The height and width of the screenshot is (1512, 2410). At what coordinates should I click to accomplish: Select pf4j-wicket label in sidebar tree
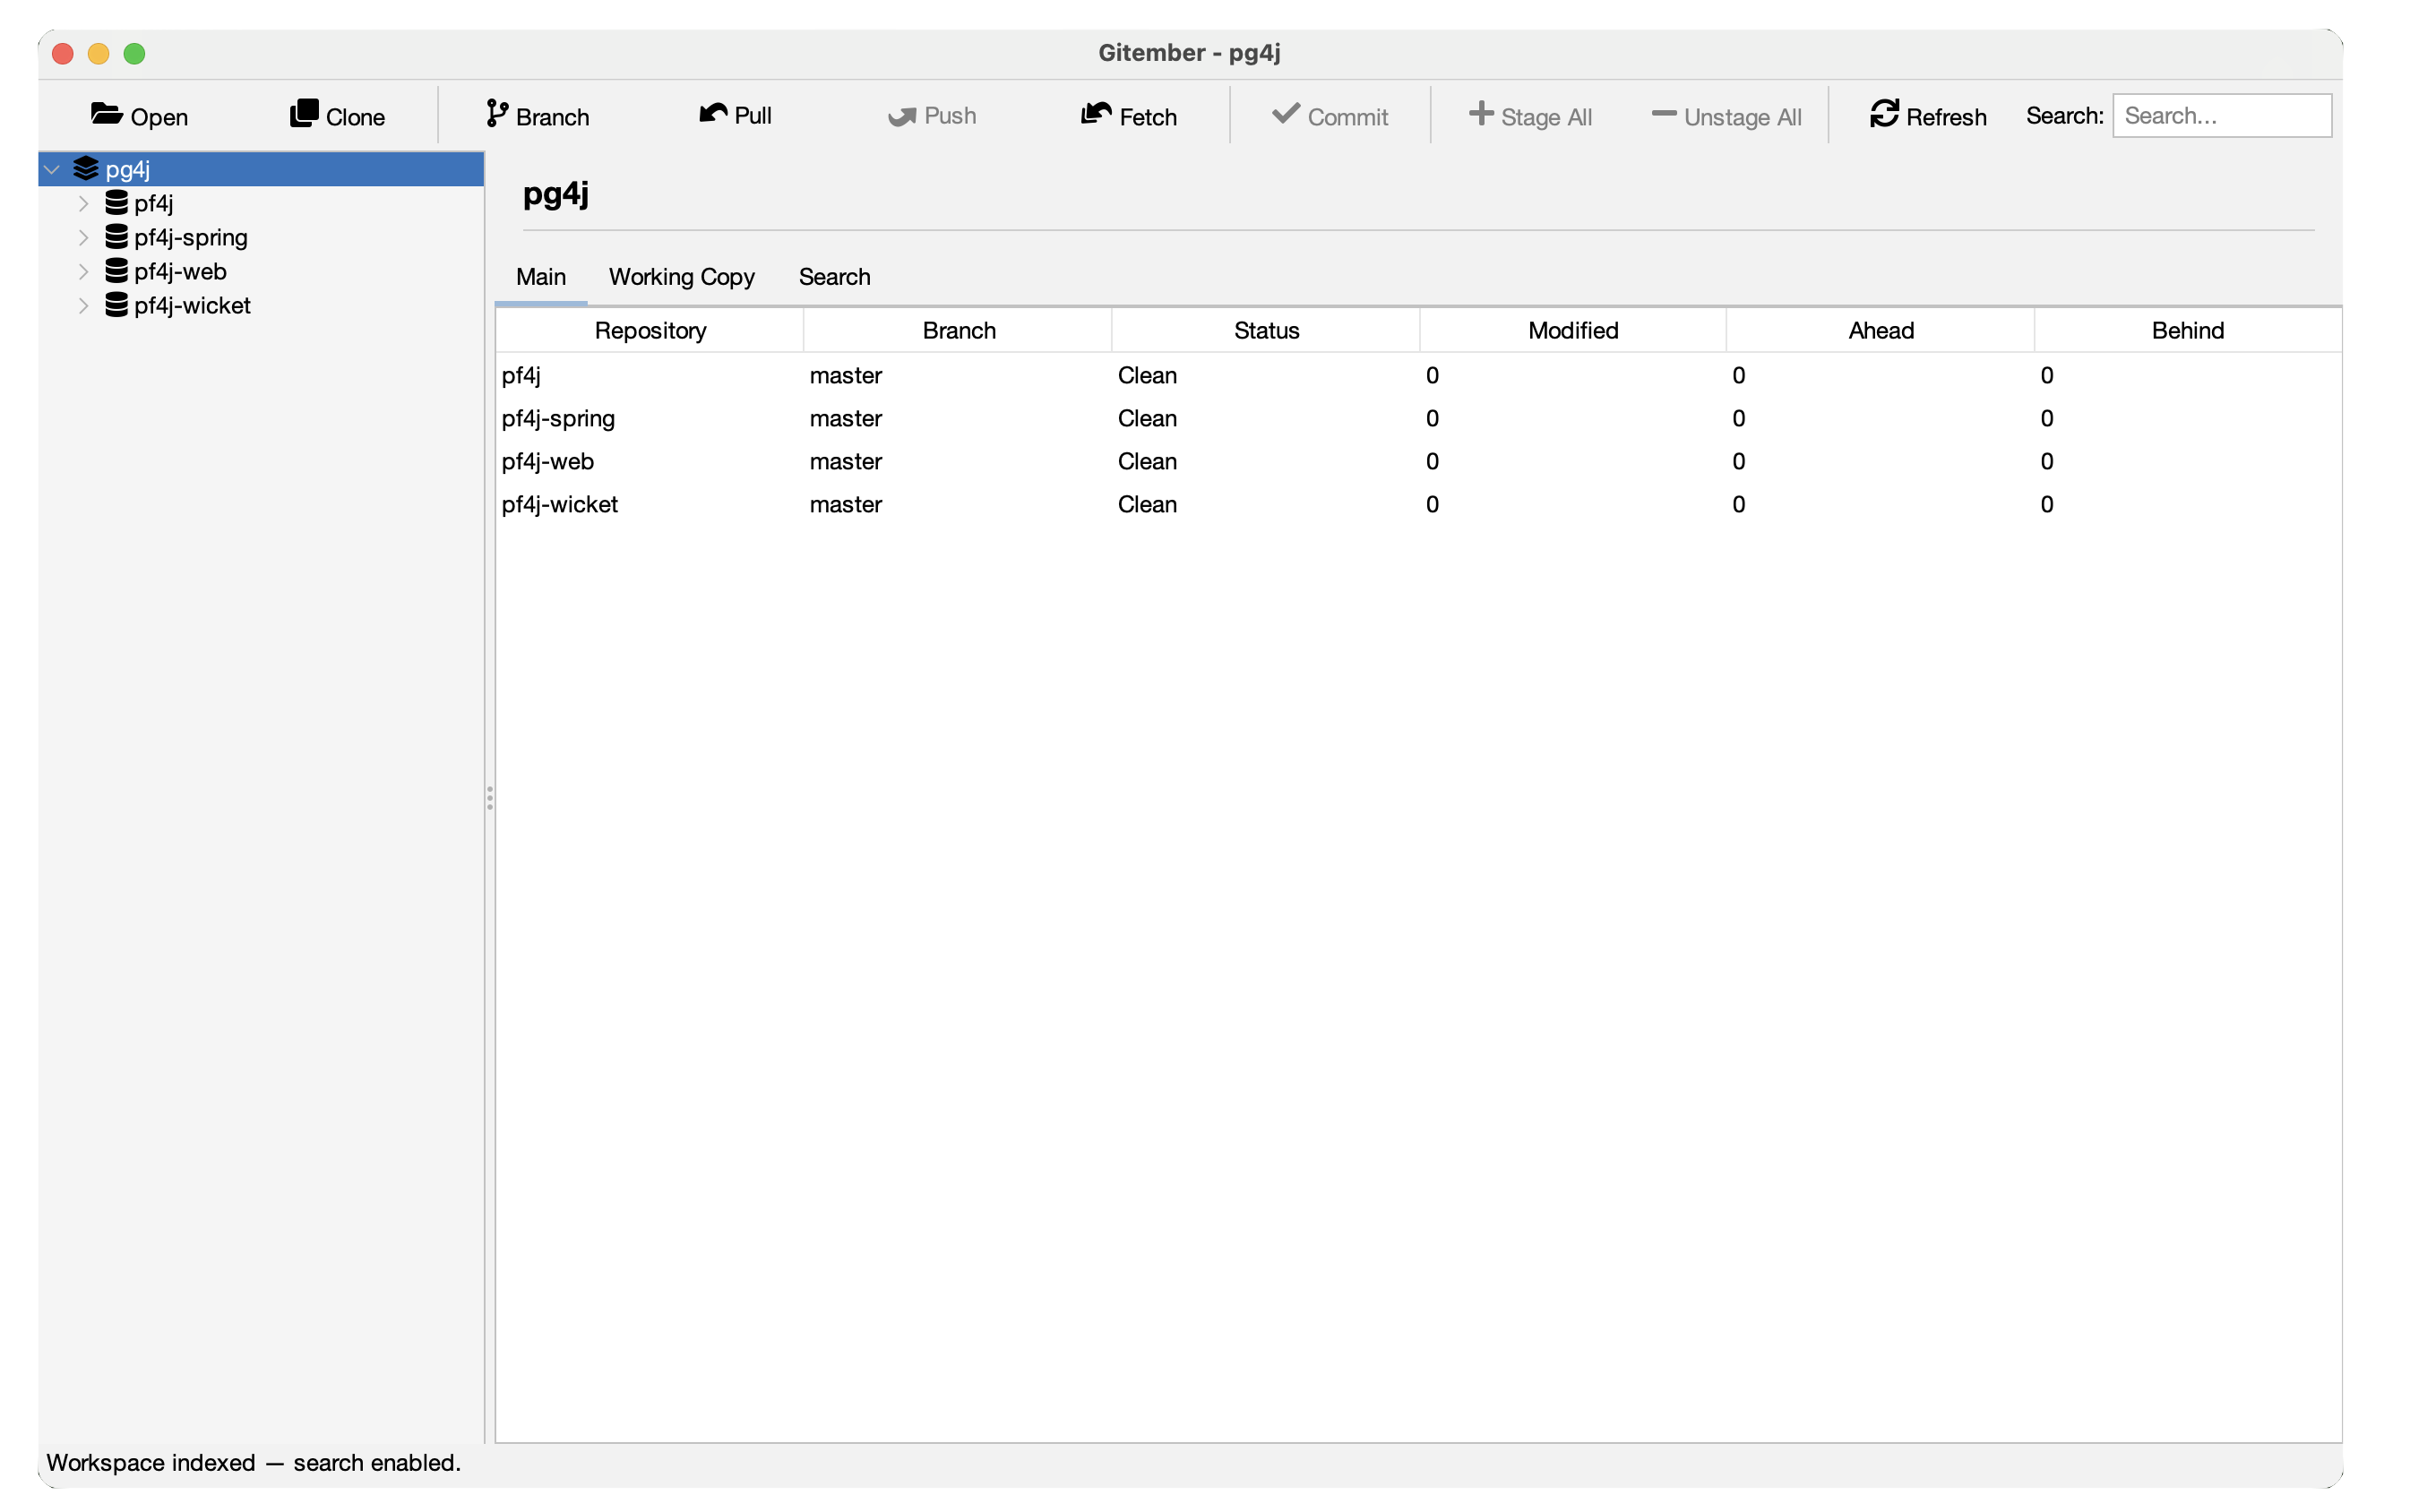coord(192,305)
